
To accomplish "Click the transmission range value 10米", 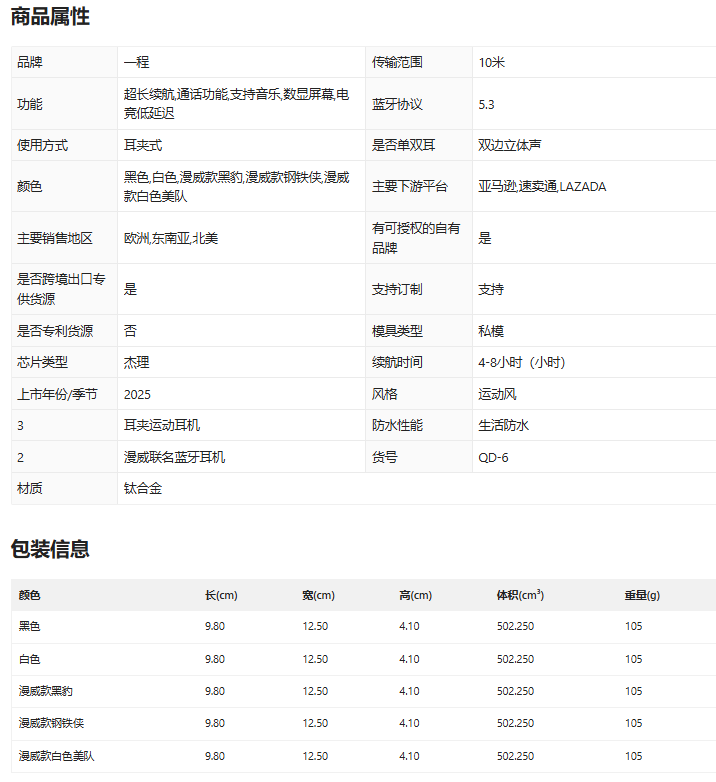I will [x=492, y=62].
